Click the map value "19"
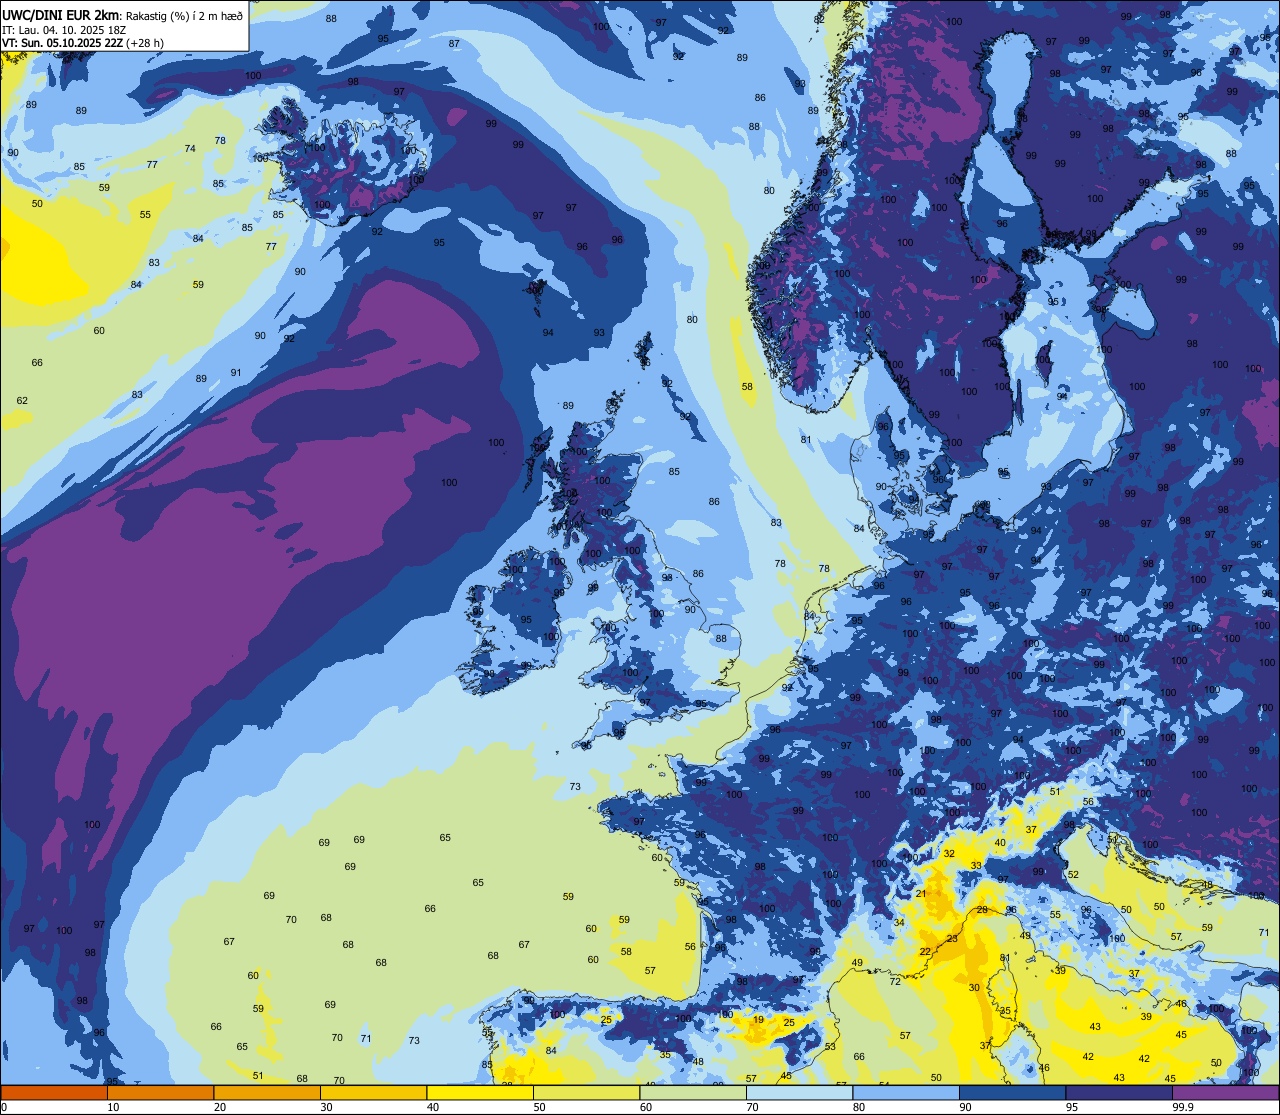The image size is (1280, 1115). pos(759,1020)
